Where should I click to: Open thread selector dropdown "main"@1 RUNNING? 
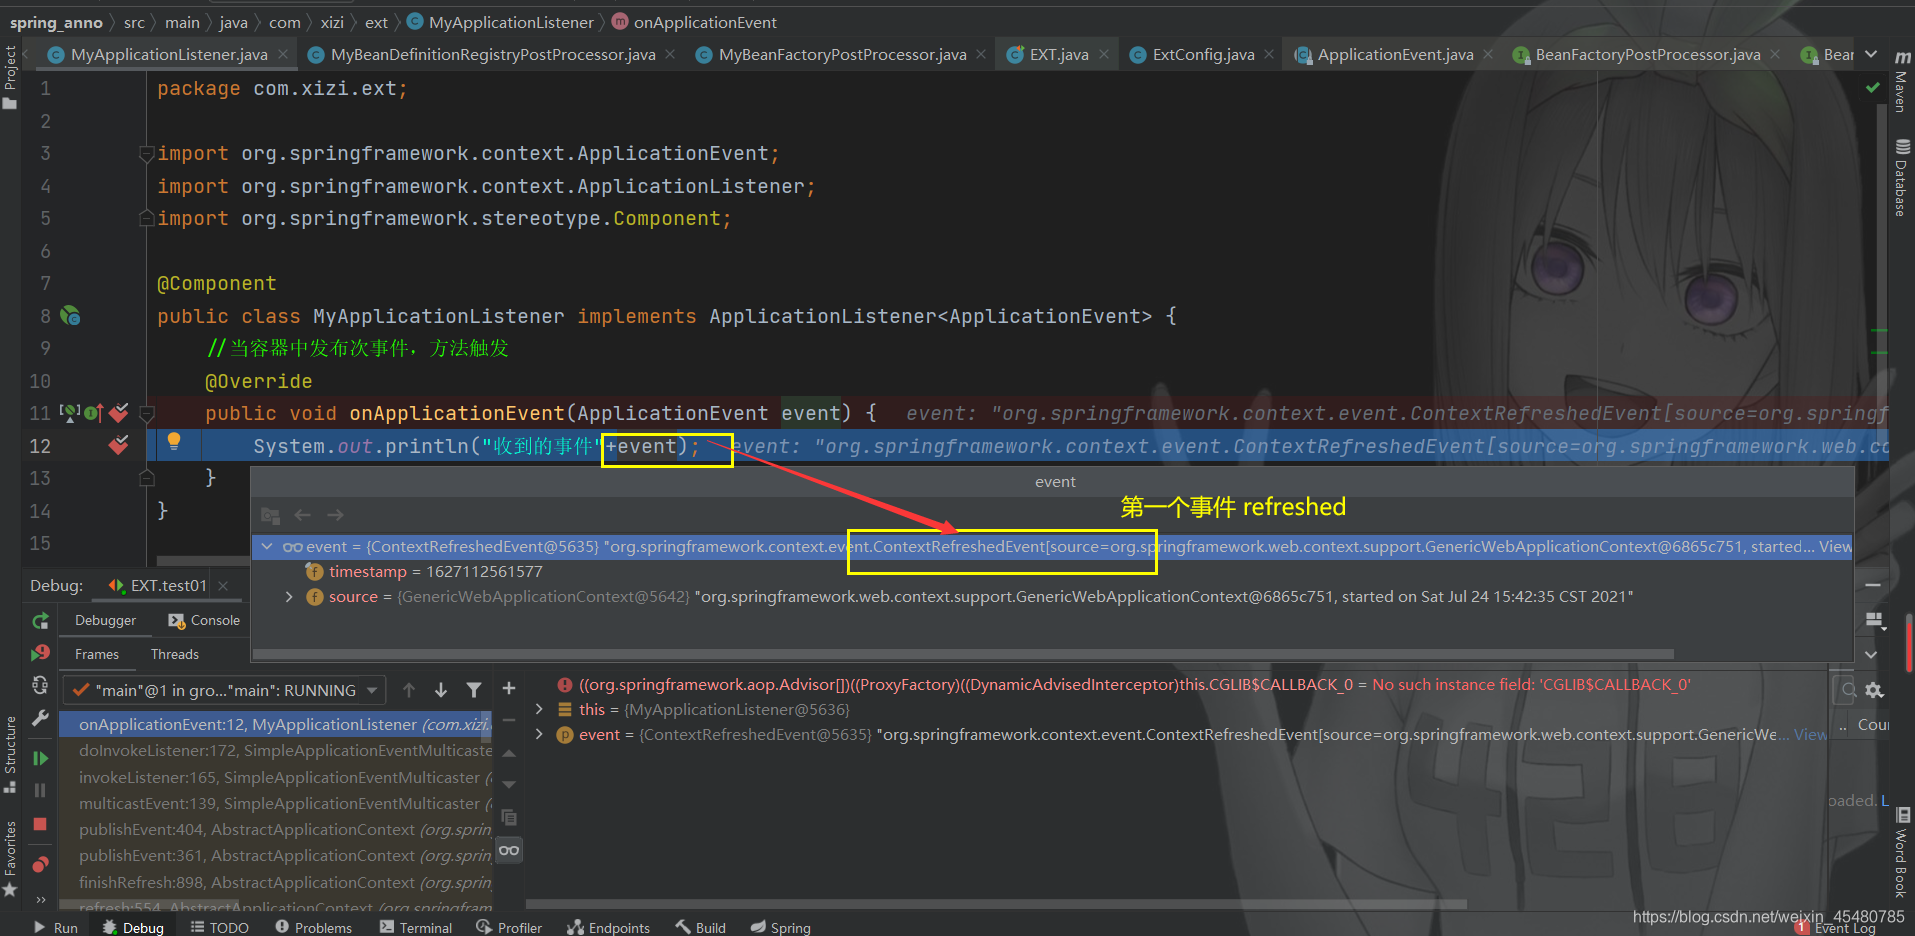tap(224, 690)
